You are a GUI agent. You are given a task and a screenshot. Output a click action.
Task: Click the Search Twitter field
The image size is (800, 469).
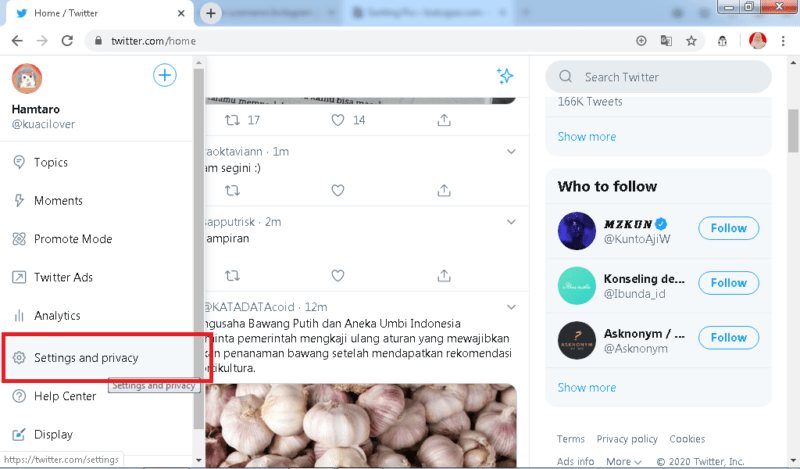pyautogui.click(x=658, y=77)
